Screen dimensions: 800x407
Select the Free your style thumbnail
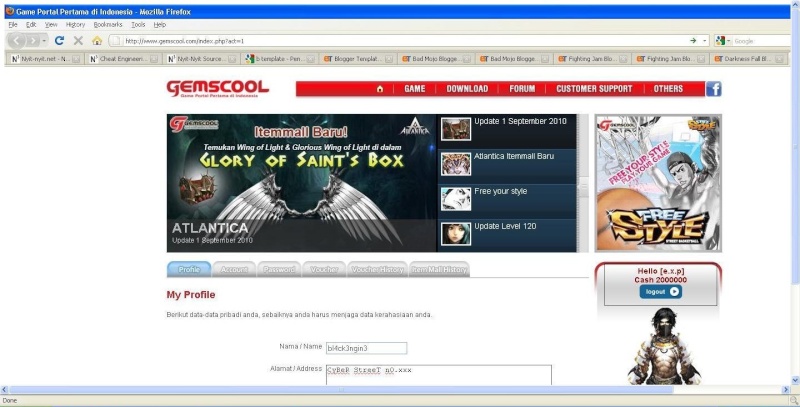coord(456,199)
